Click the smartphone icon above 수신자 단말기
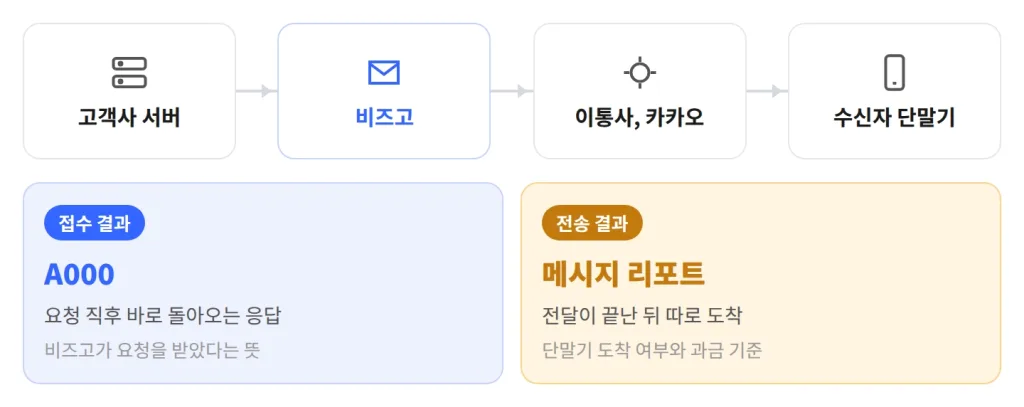The width and height of the screenshot is (1024, 407). pos(894,73)
